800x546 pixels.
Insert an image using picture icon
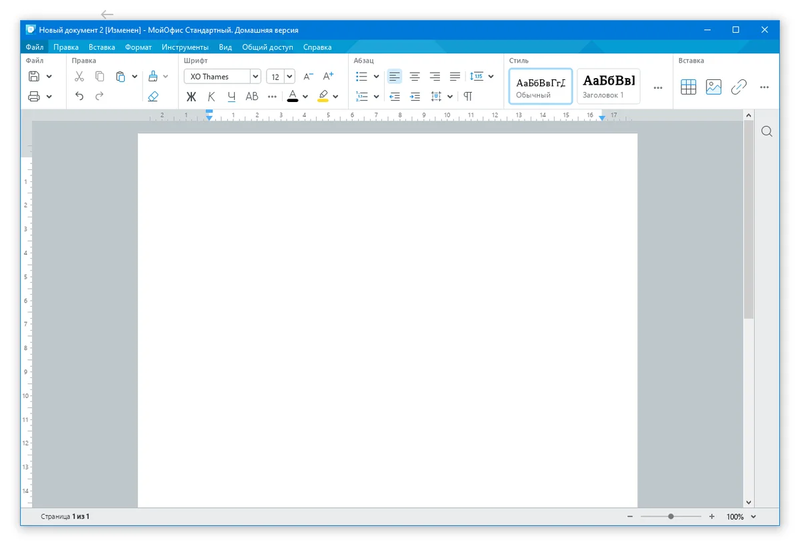point(713,87)
